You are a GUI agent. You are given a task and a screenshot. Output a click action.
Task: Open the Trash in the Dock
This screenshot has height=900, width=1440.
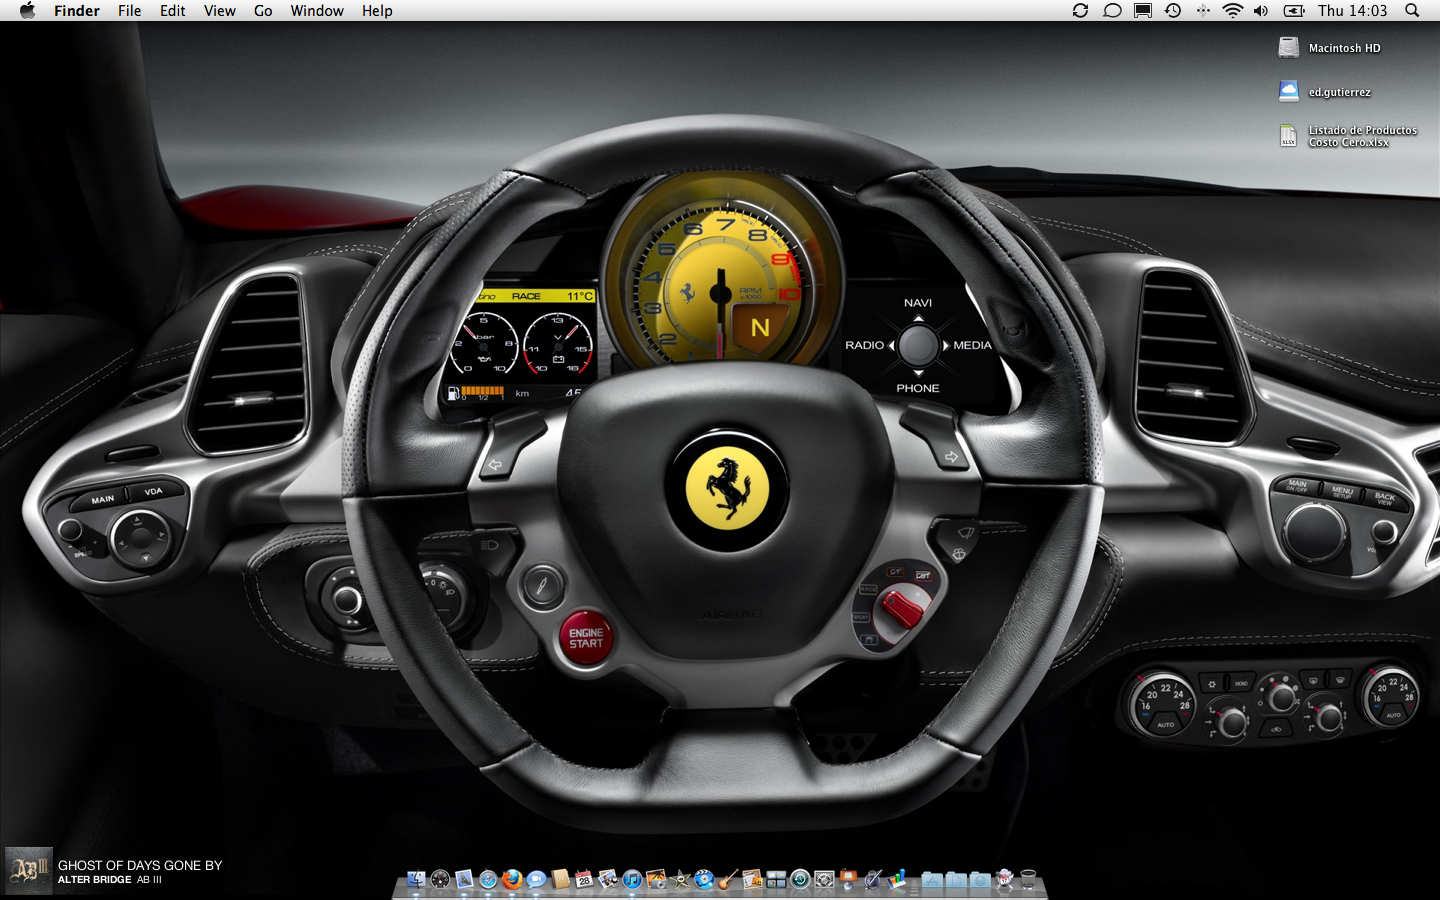tap(1028, 879)
